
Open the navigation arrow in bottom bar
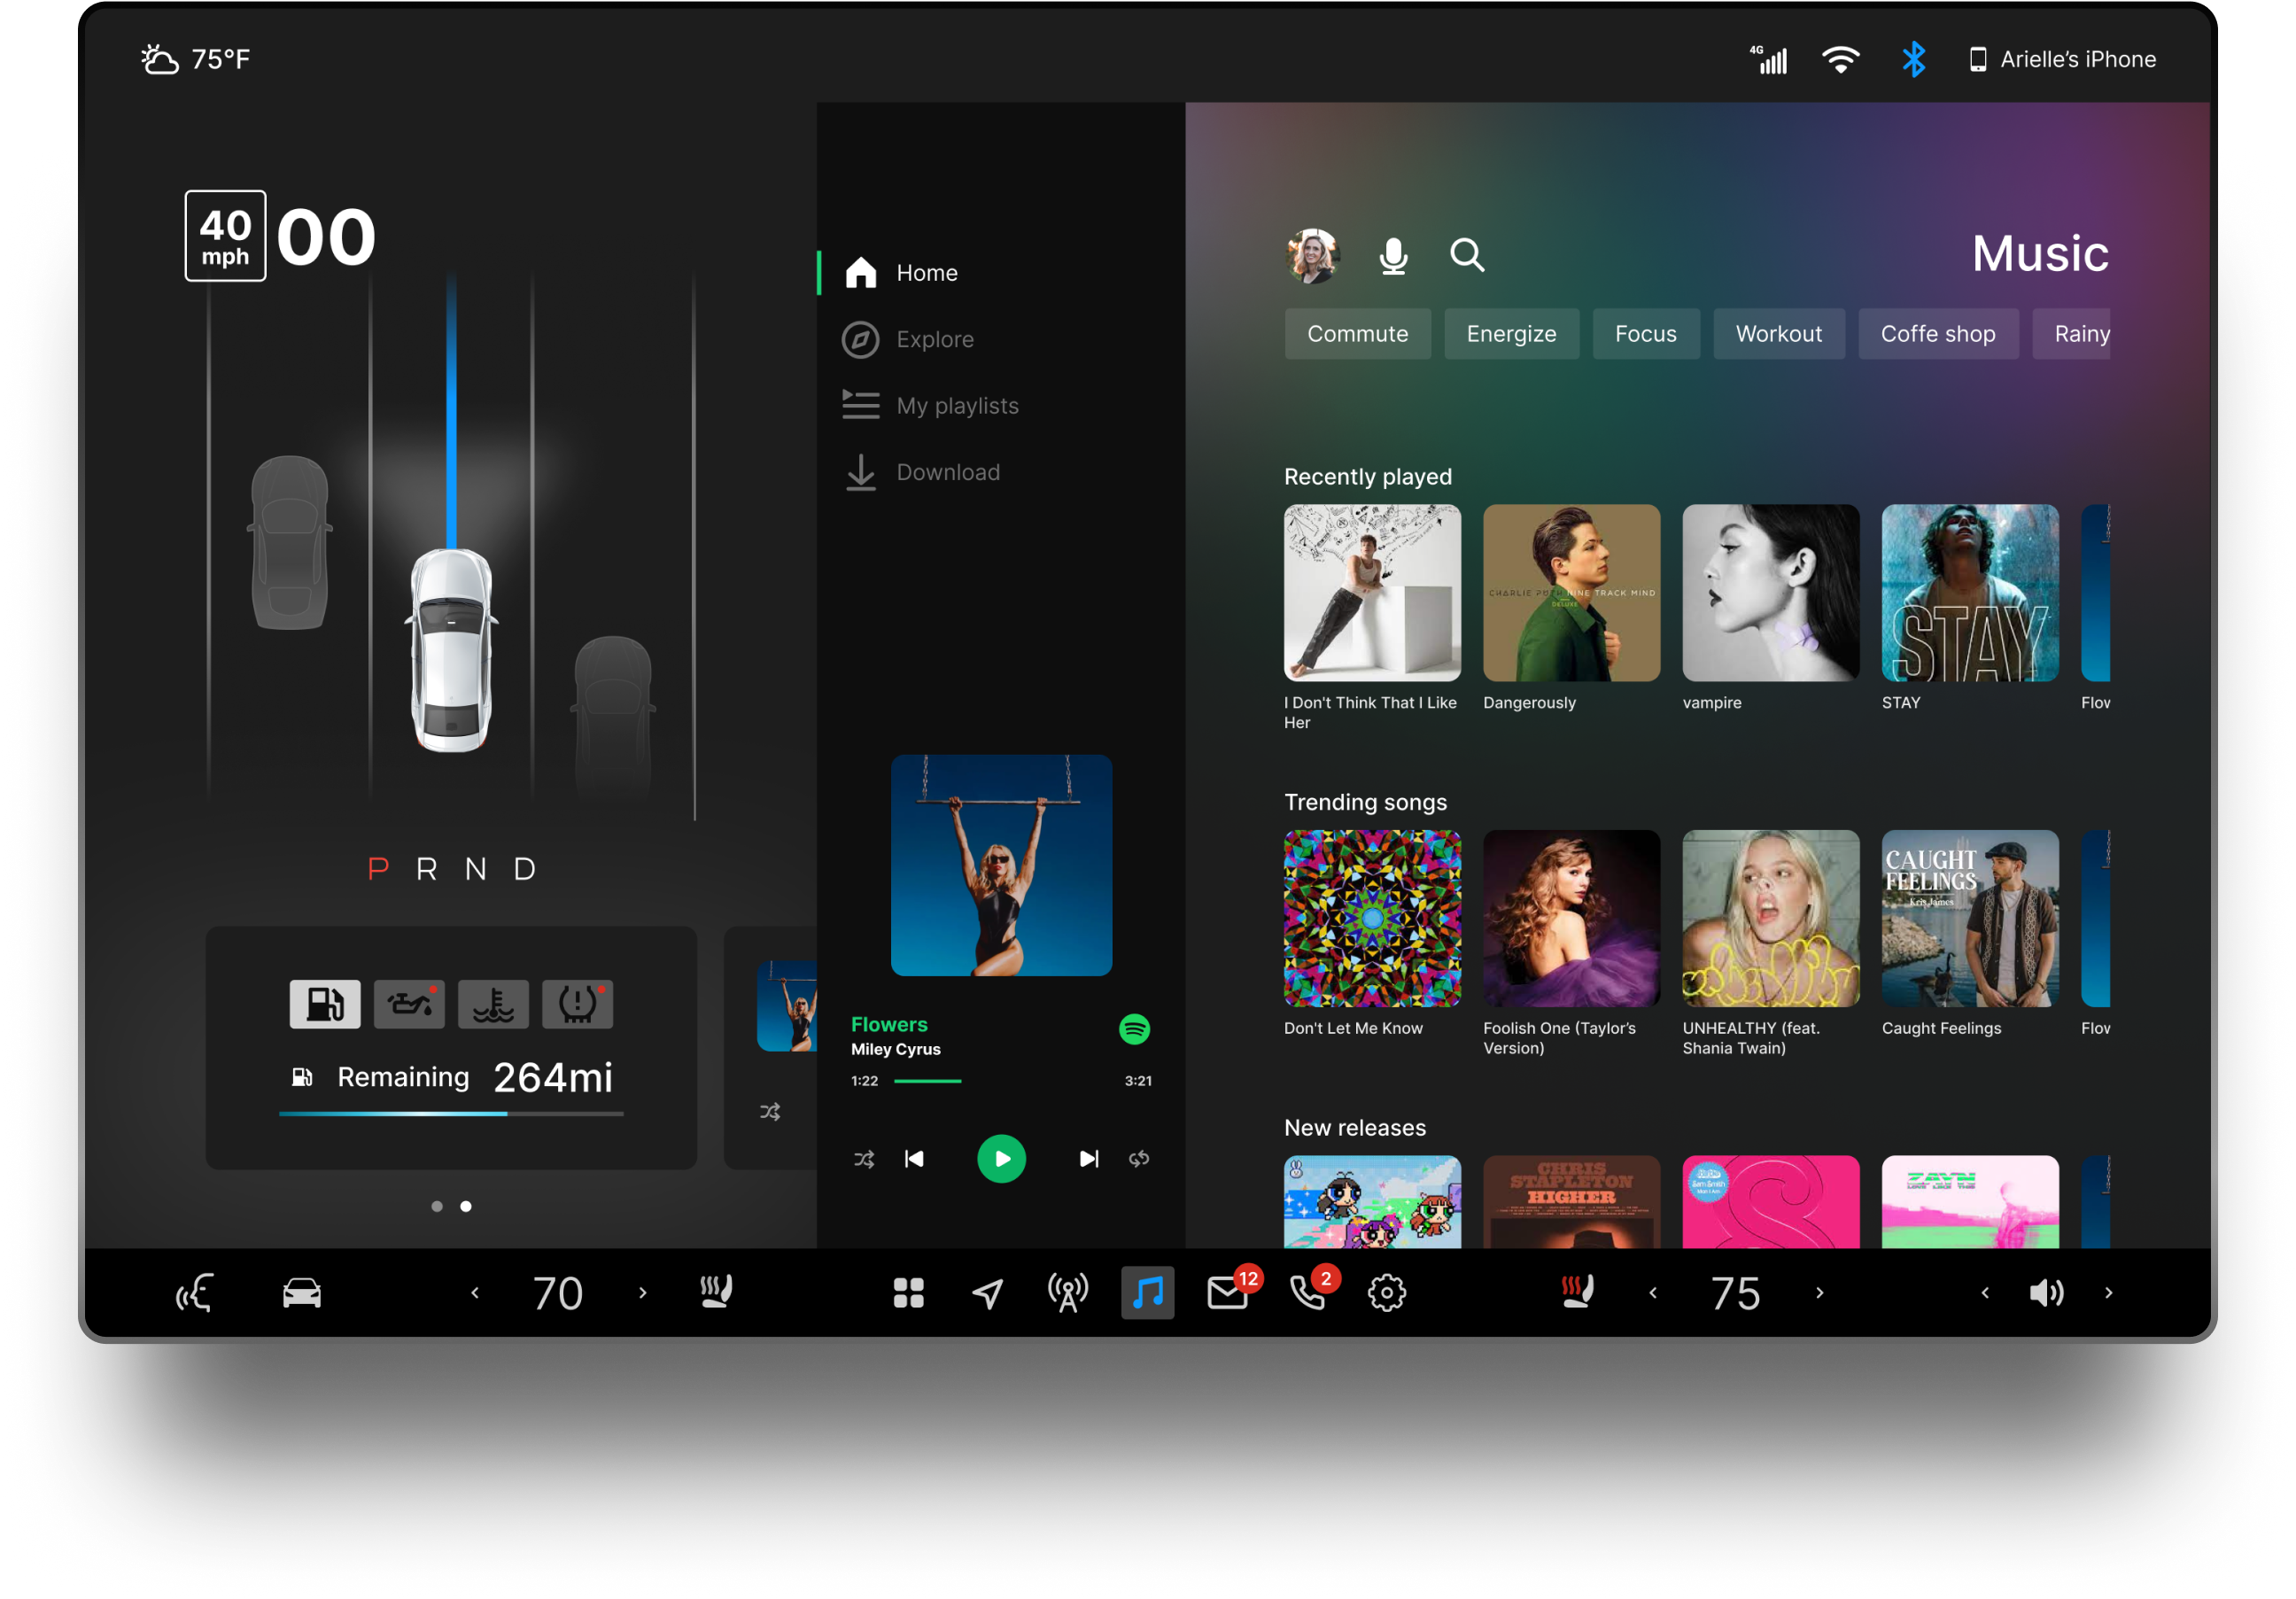pyautogui.click(x=988, y=1293)
